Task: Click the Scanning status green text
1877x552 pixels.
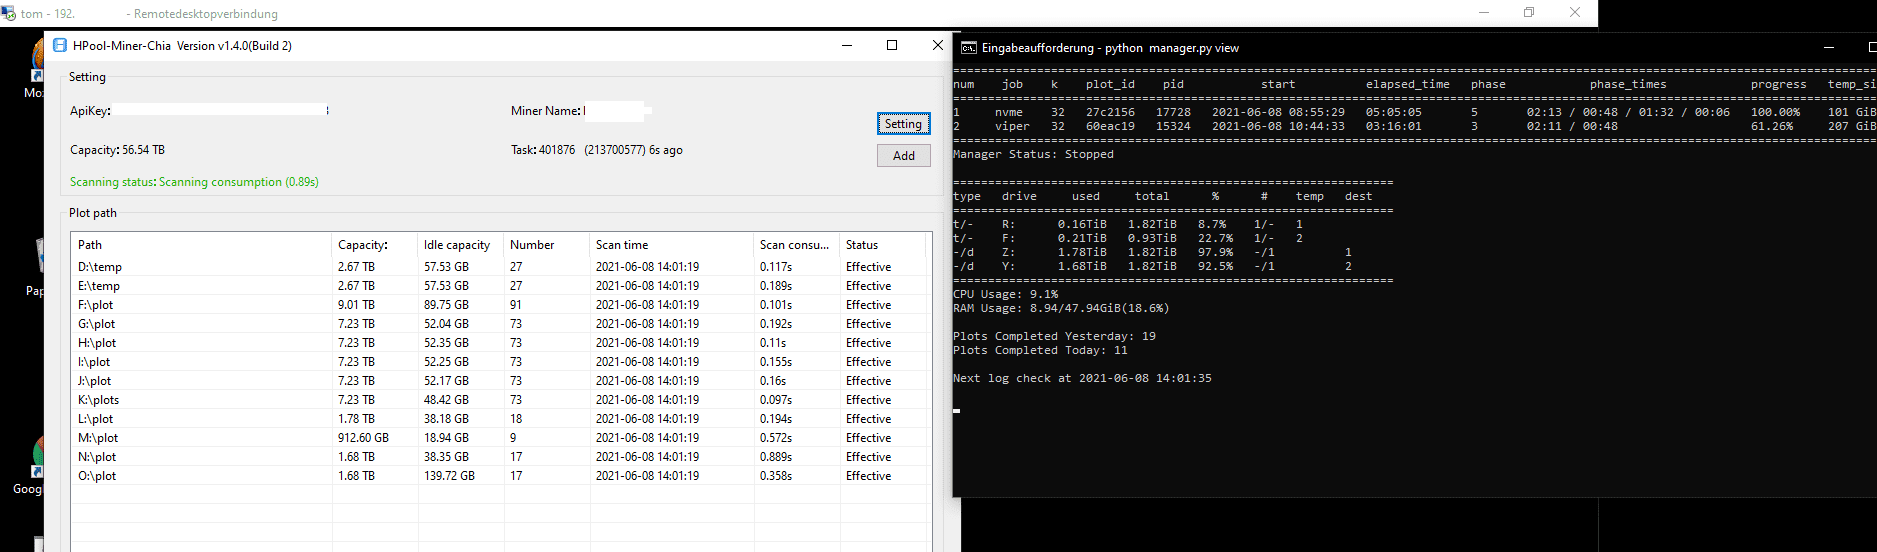Action: pos(194,182)
